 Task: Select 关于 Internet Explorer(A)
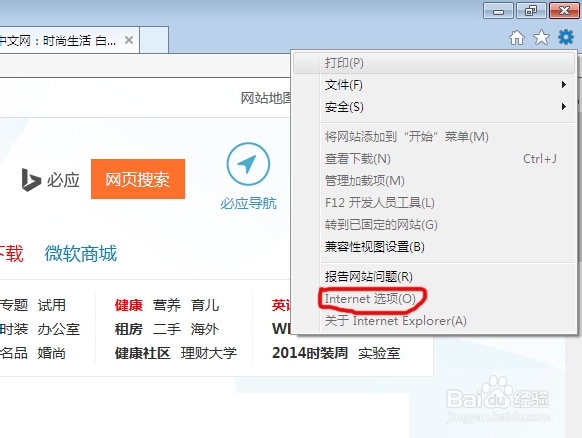(434, 321)
